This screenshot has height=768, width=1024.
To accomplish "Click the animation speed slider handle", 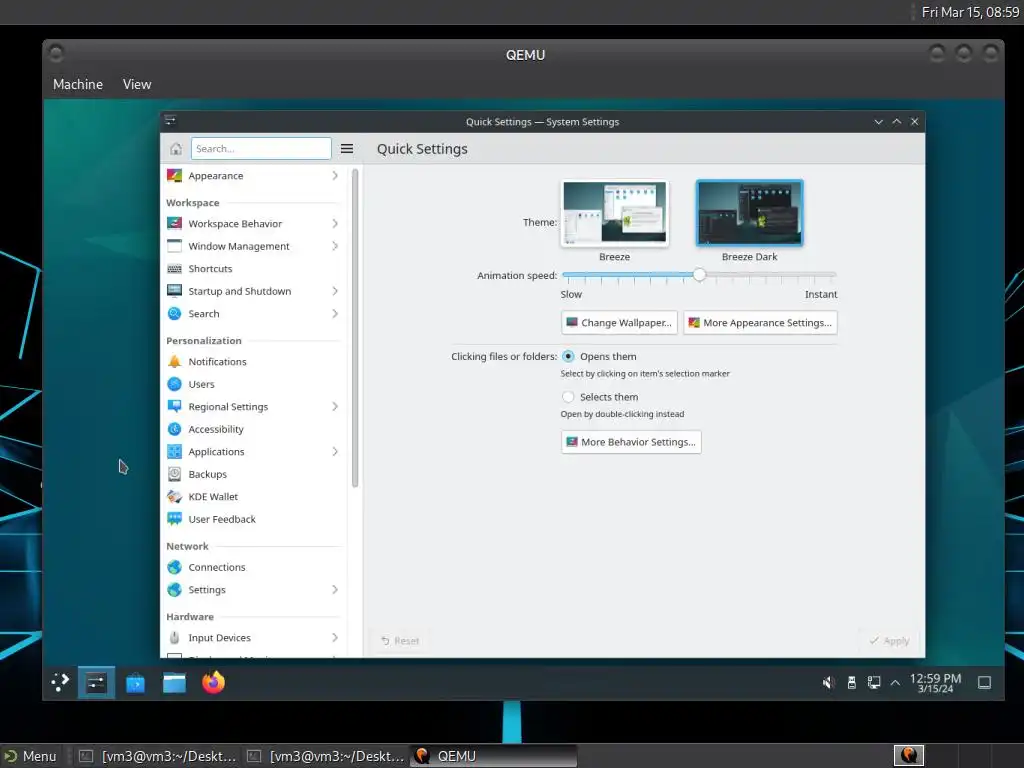I will point(699,275).
